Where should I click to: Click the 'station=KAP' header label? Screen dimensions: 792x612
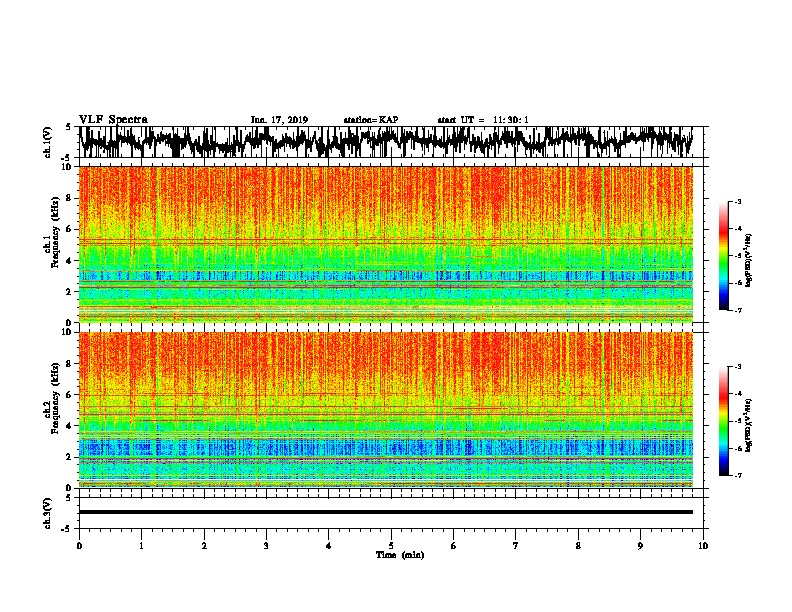371,120
